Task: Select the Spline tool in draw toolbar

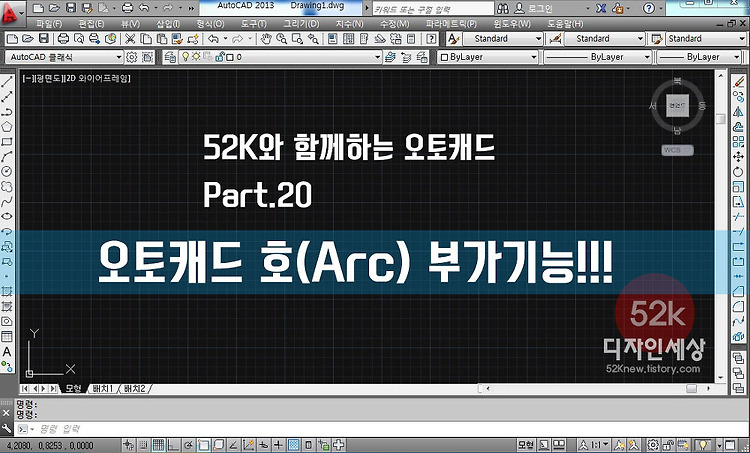Action: coord(7,201)
